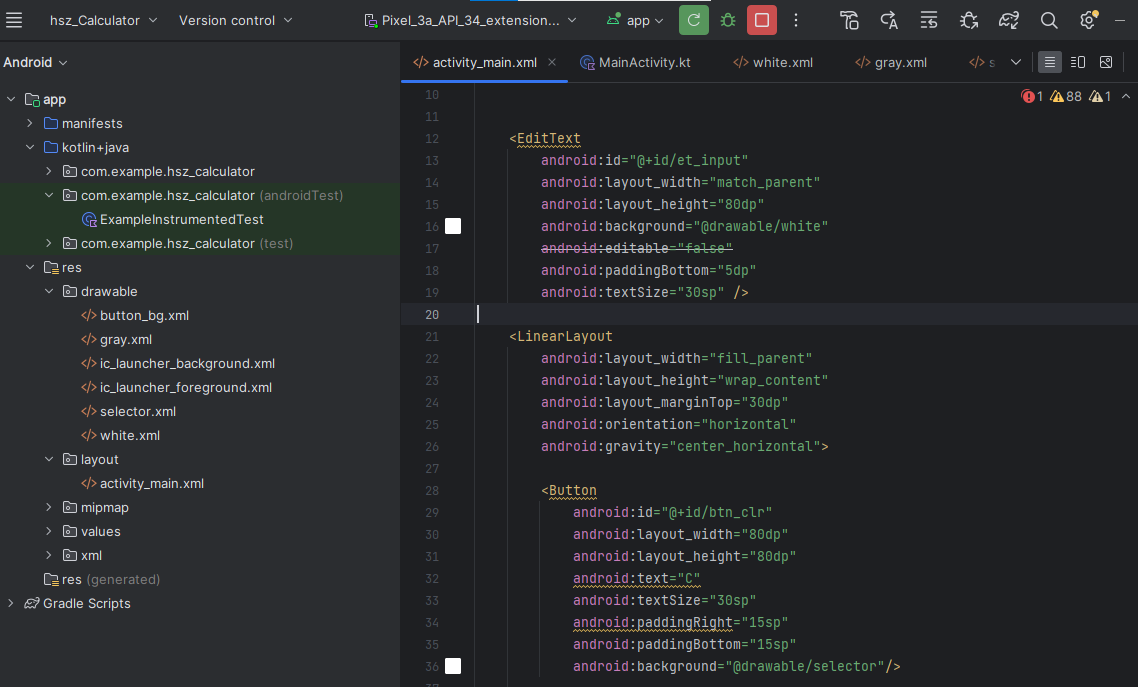Open the hamburger main menu

click(x=15, y=20)
